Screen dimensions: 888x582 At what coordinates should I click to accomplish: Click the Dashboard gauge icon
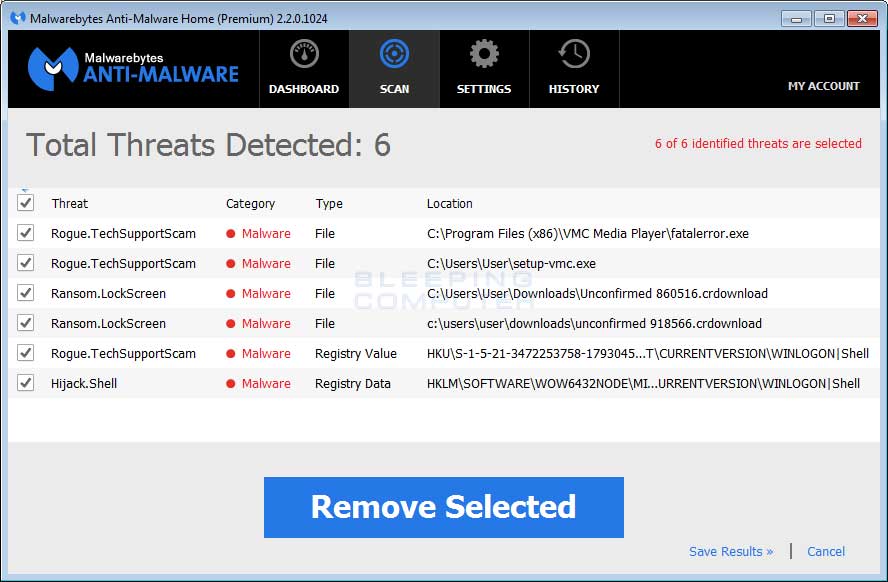click(x=303, y=53)
